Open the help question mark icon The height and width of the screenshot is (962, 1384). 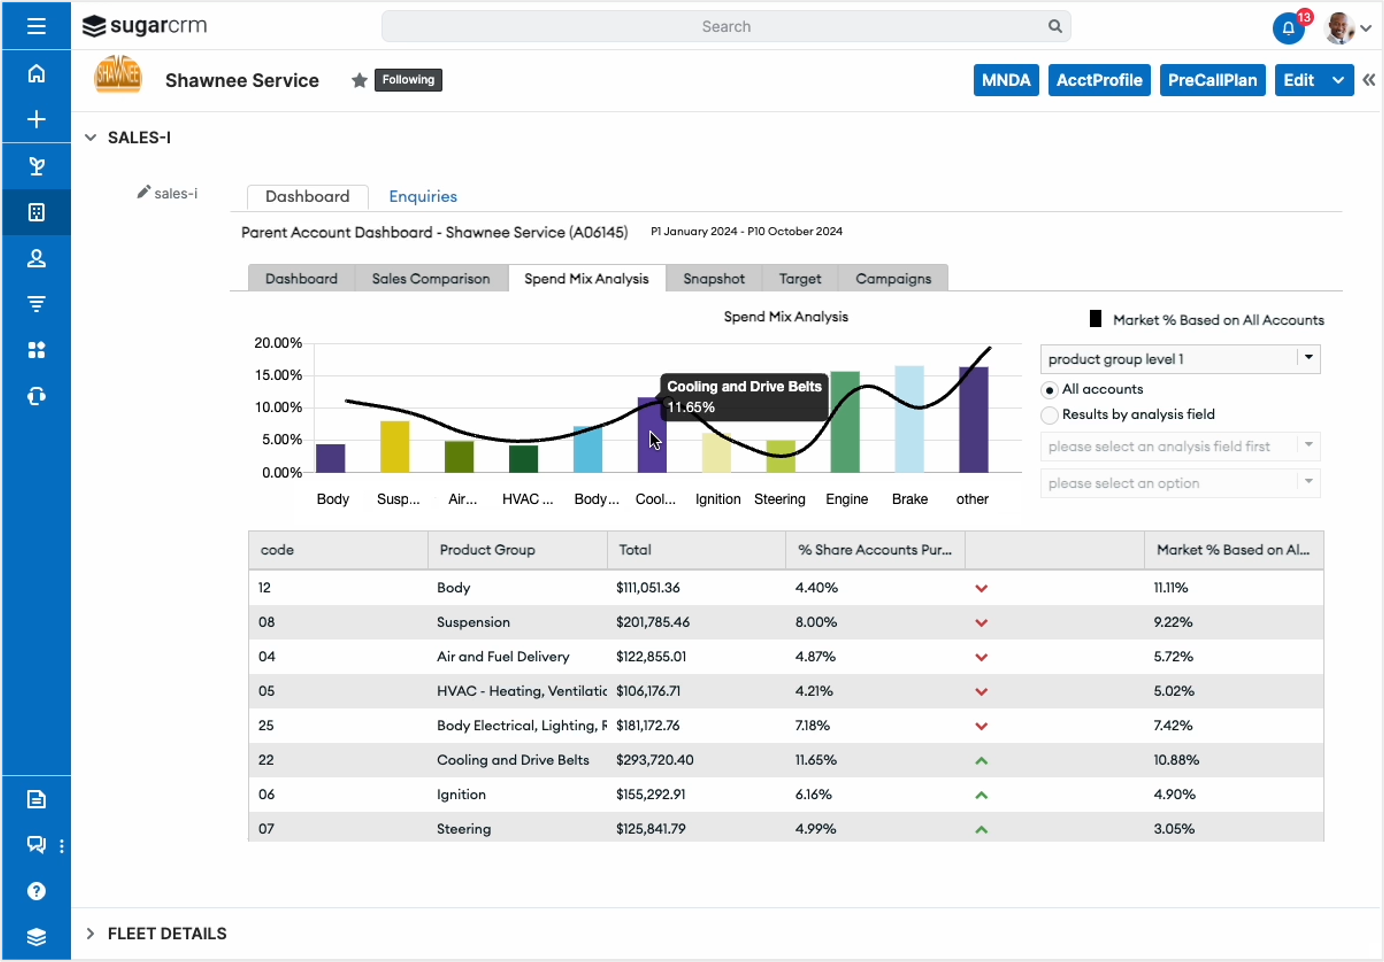[36, 891]
